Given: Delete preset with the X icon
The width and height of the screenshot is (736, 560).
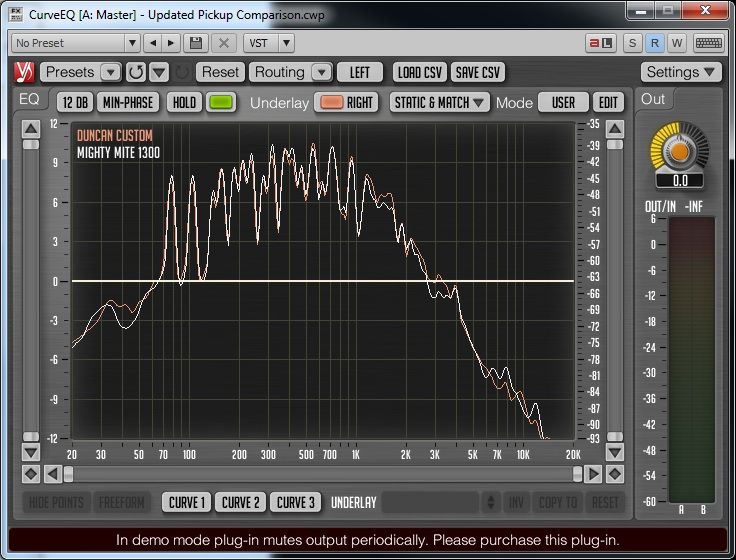Looking at the screenshot, I should pyautogui.click(x=224, y=43).
